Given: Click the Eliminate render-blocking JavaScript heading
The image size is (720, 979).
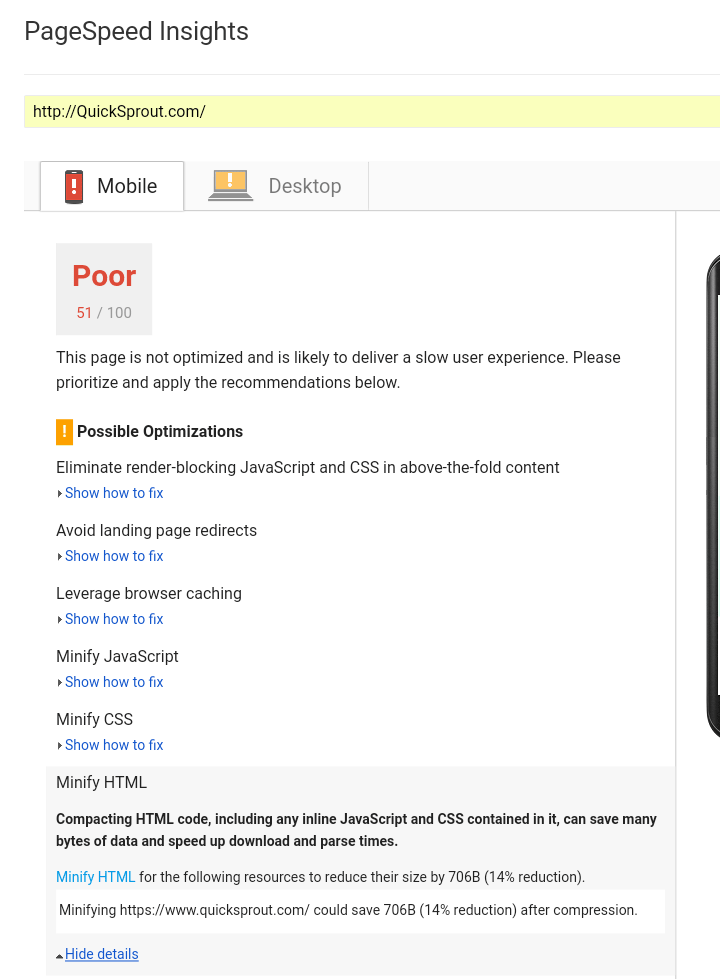Looking at the screenshot, I should (307, 467).
